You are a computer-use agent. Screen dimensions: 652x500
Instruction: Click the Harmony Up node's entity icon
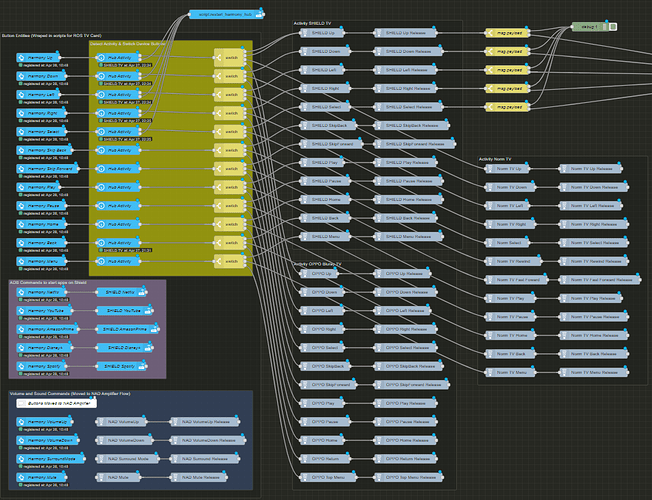(21, 58)
